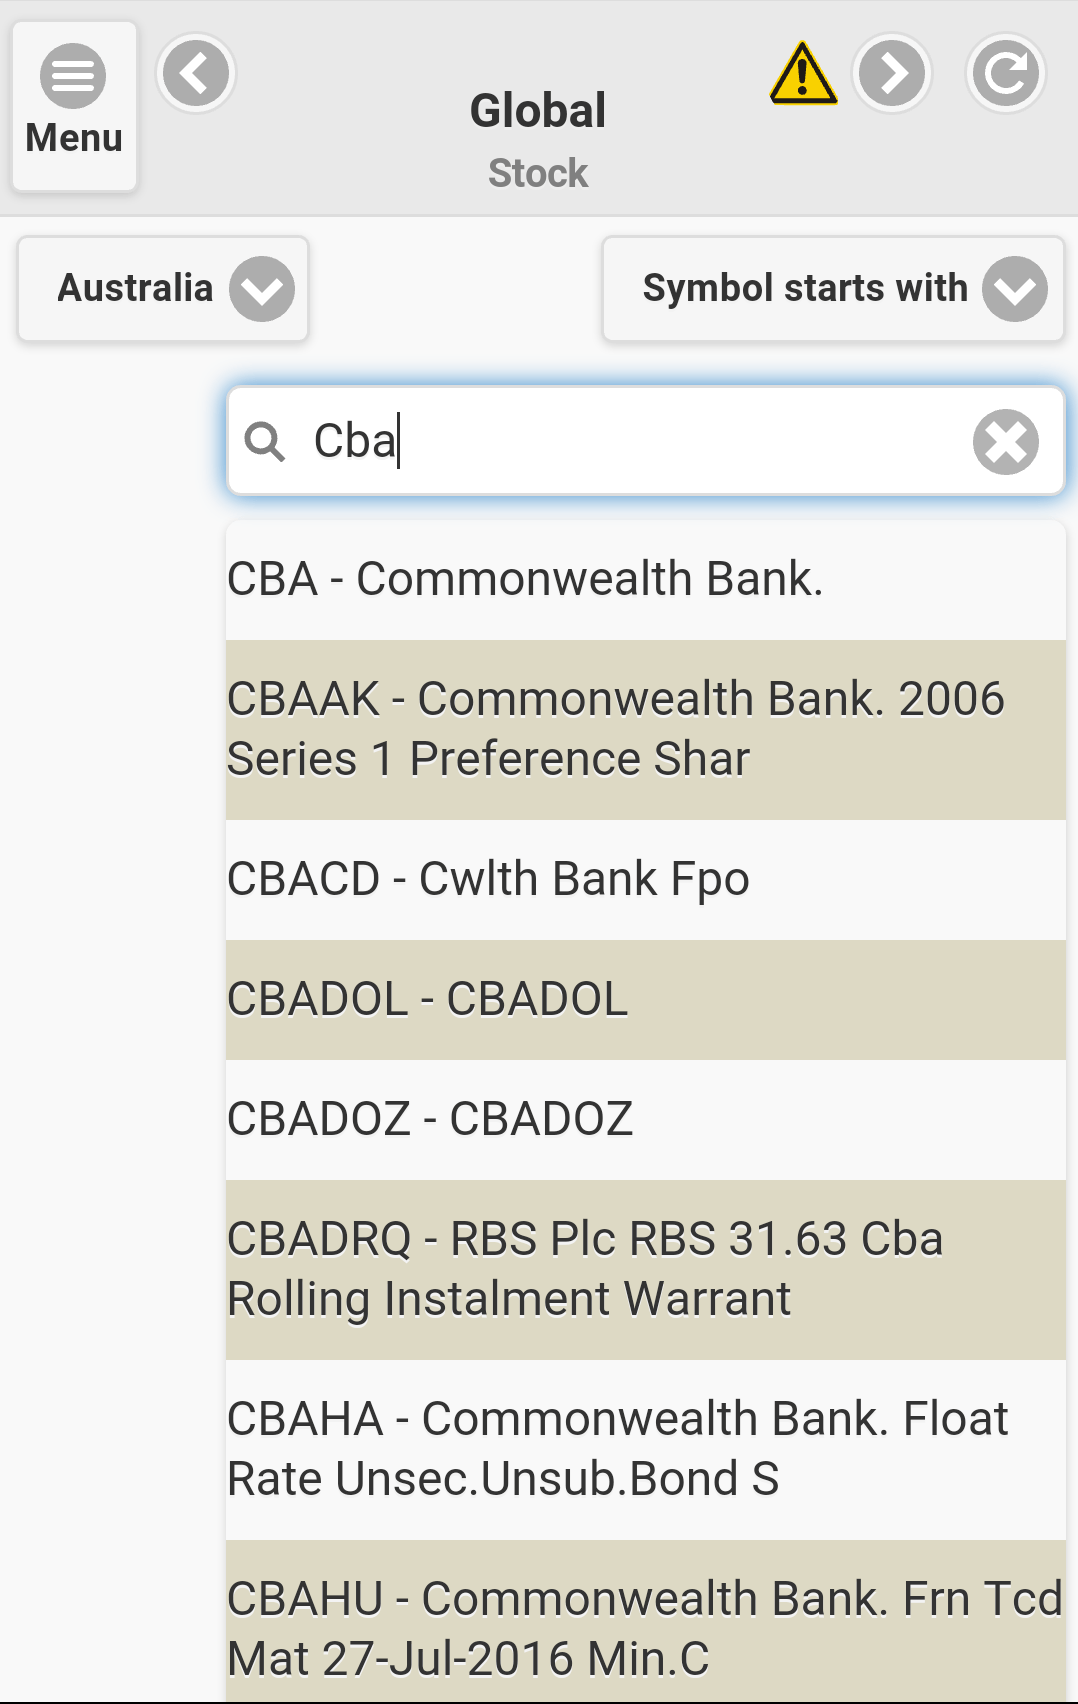This screenshot has height=1704, width=1078.
Task: Tap the magnifying glass search icon
Action: [265, 441]
